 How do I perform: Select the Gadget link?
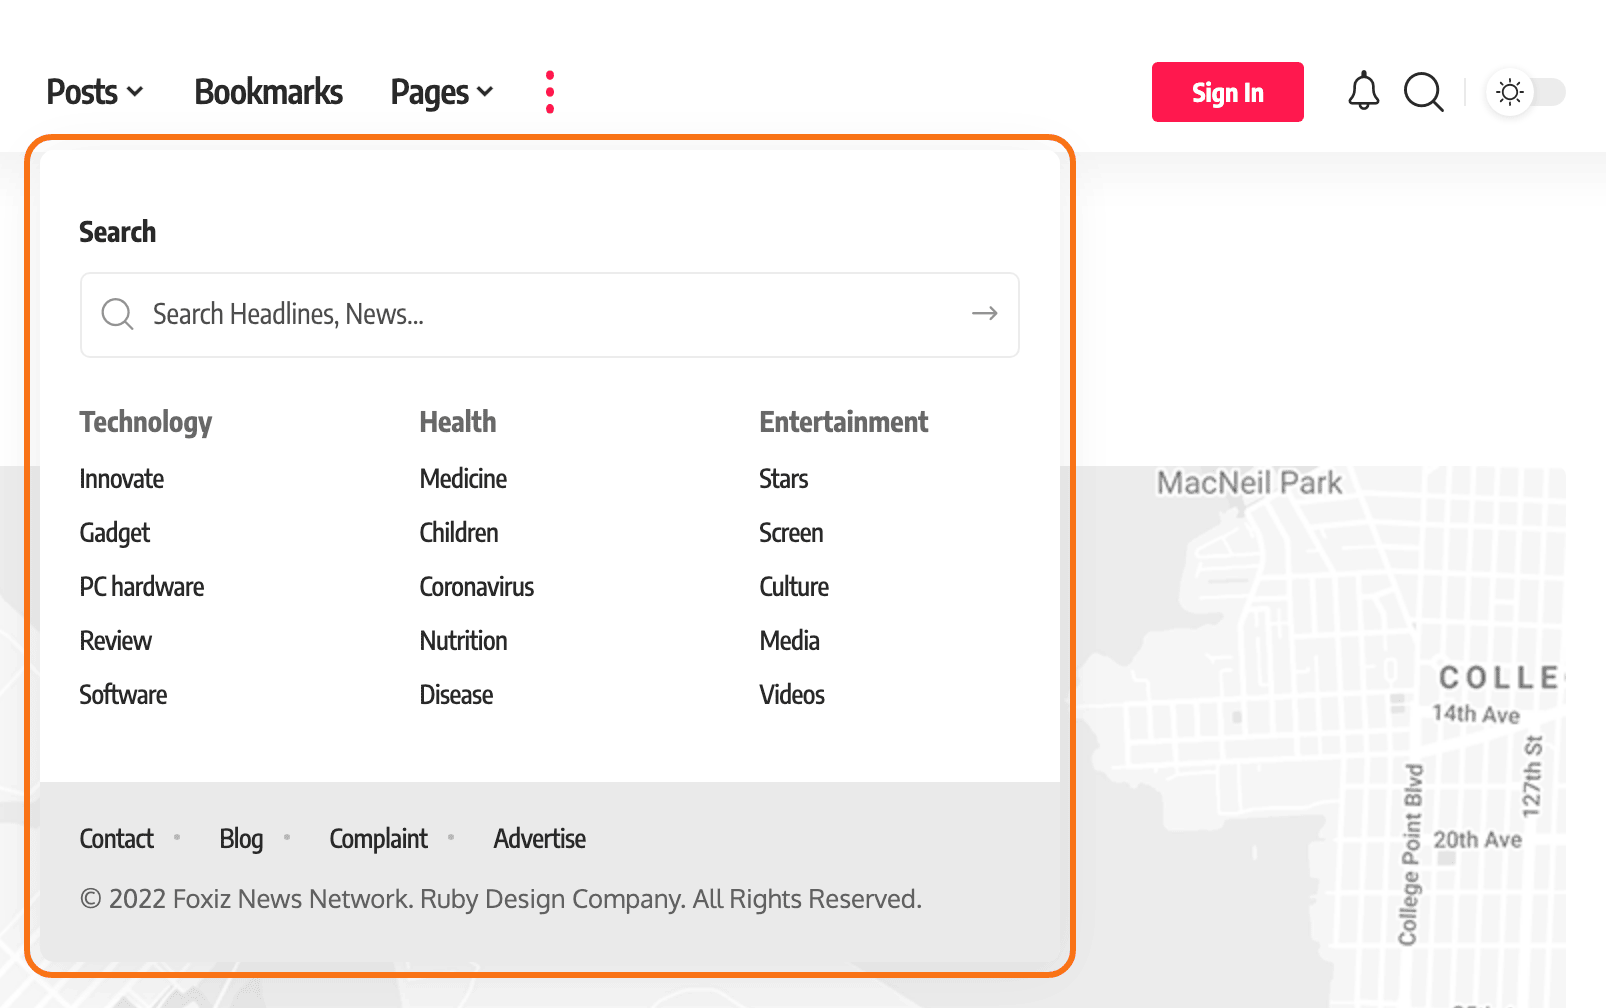pos(115,533)
